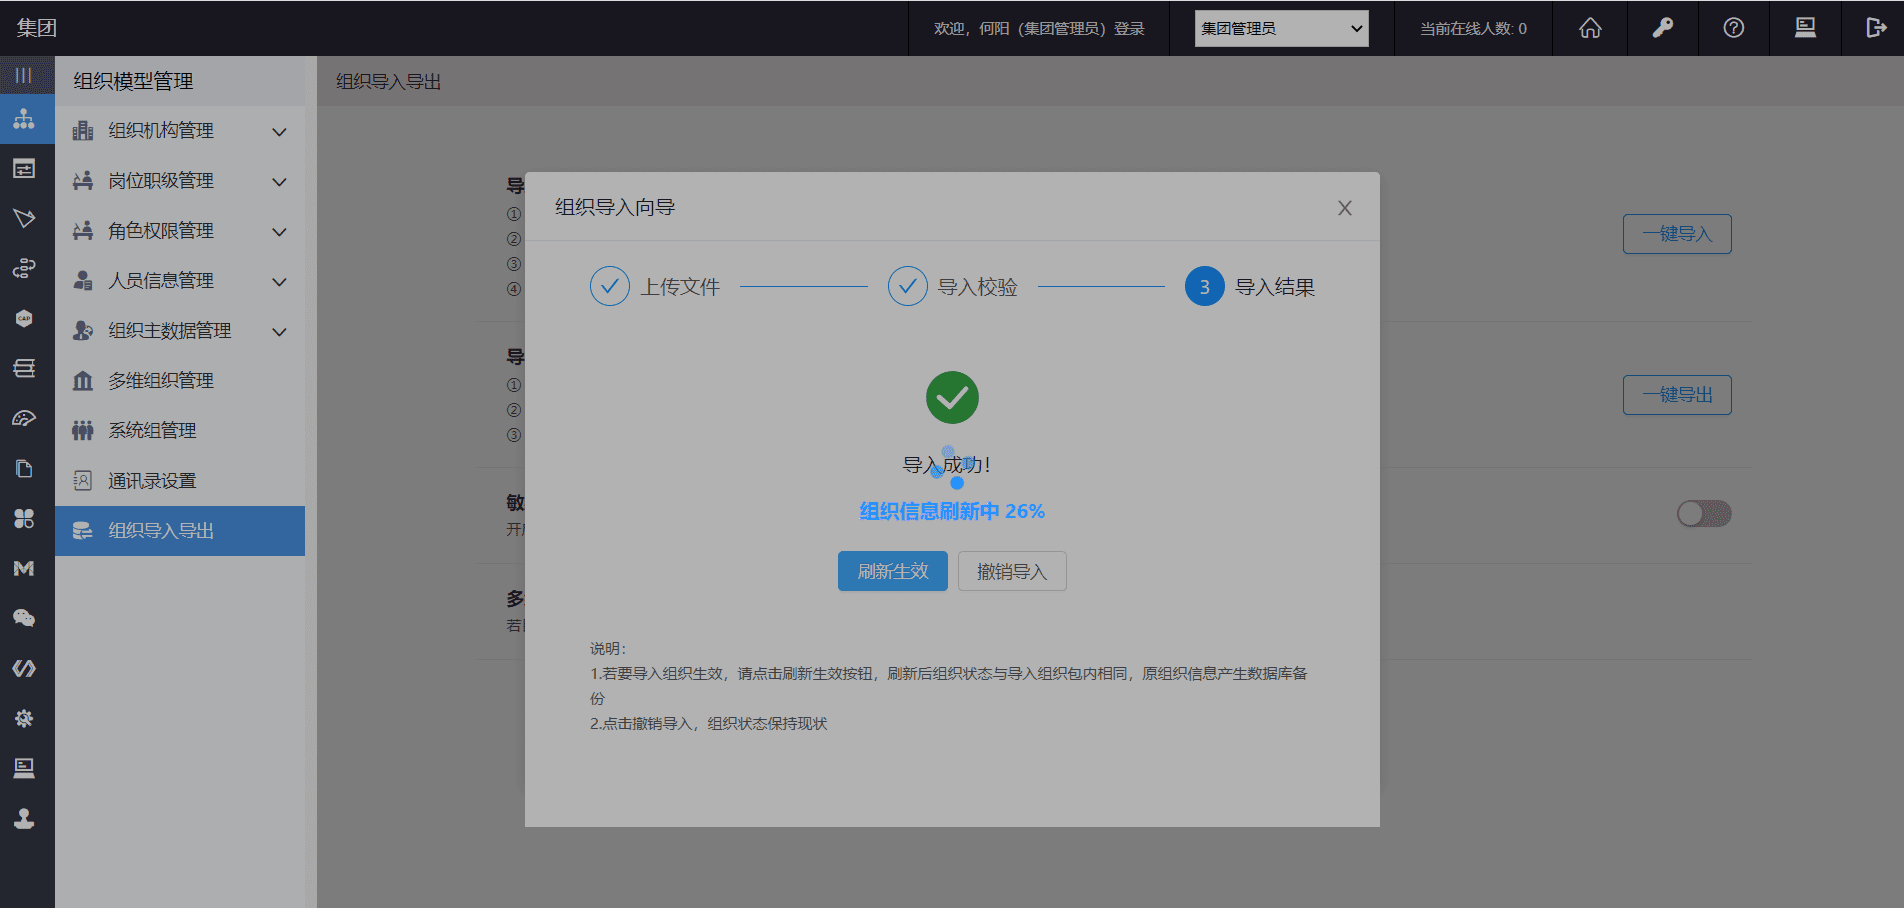The image size is (1904, 908).
Task: Click the database stack sidebar icon
Action: point(24,368)
